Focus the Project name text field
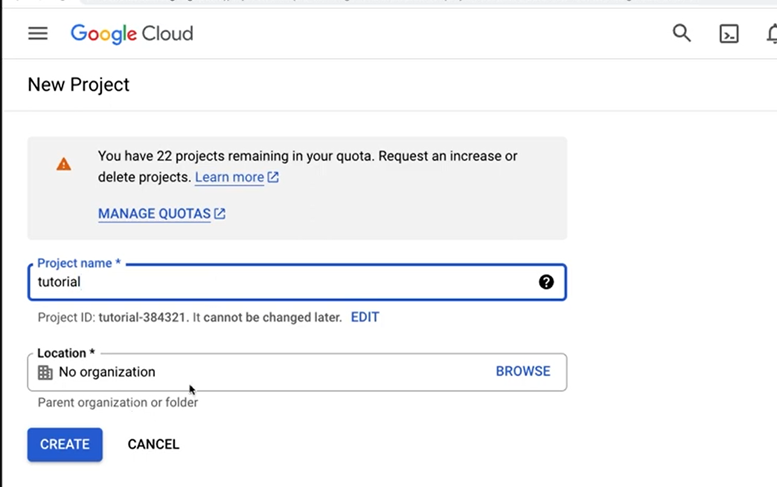The image size is (777, 487). (280, 282)
